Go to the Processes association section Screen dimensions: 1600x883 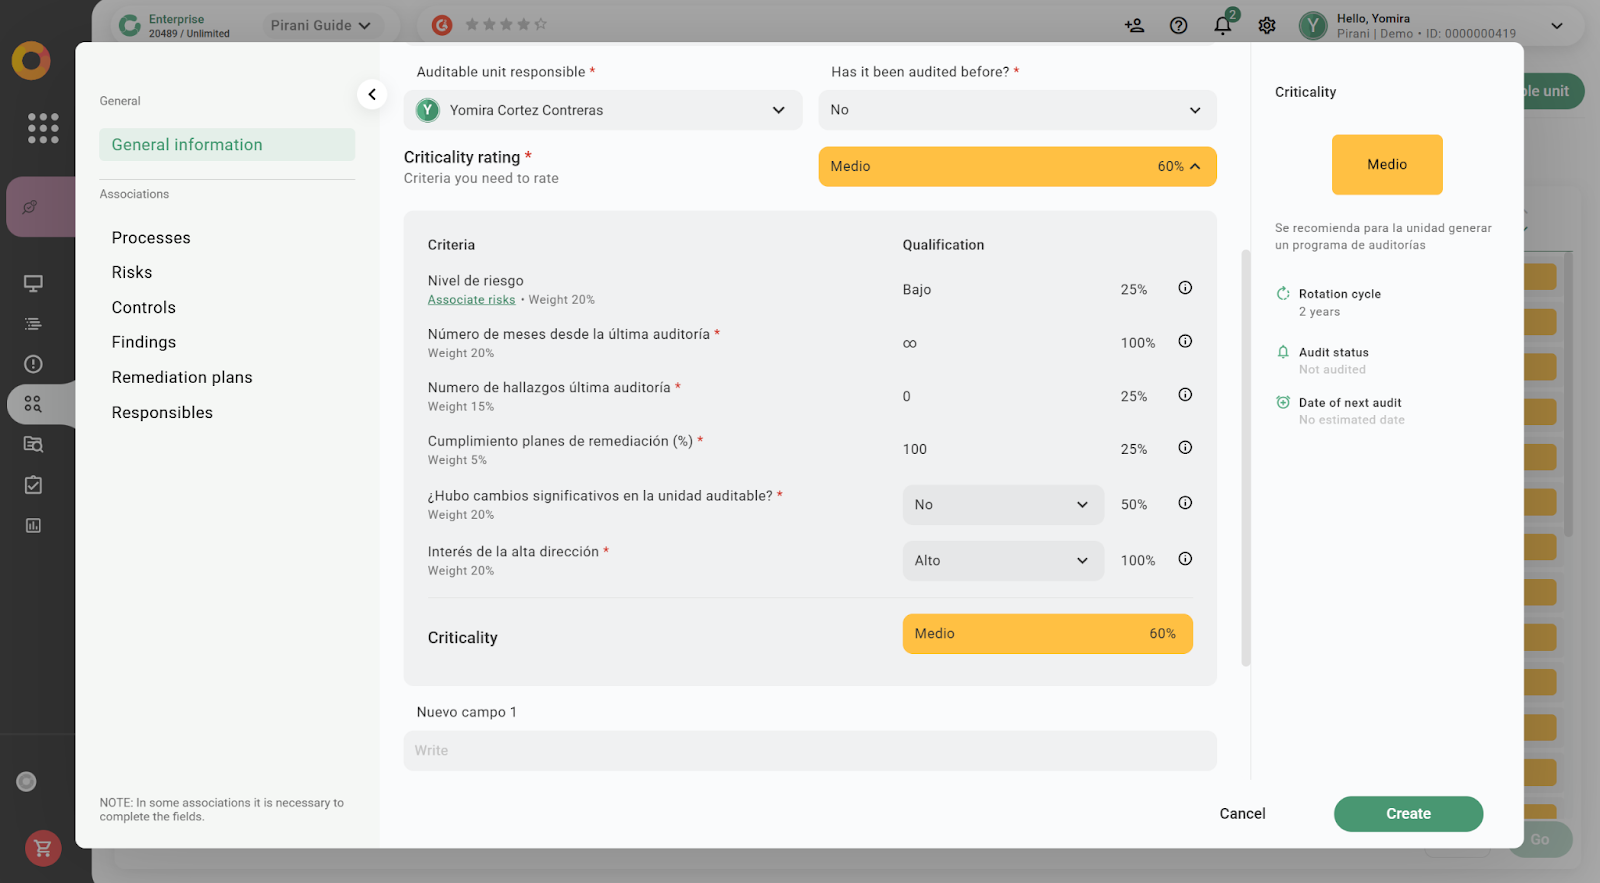(x=151, y=238)
